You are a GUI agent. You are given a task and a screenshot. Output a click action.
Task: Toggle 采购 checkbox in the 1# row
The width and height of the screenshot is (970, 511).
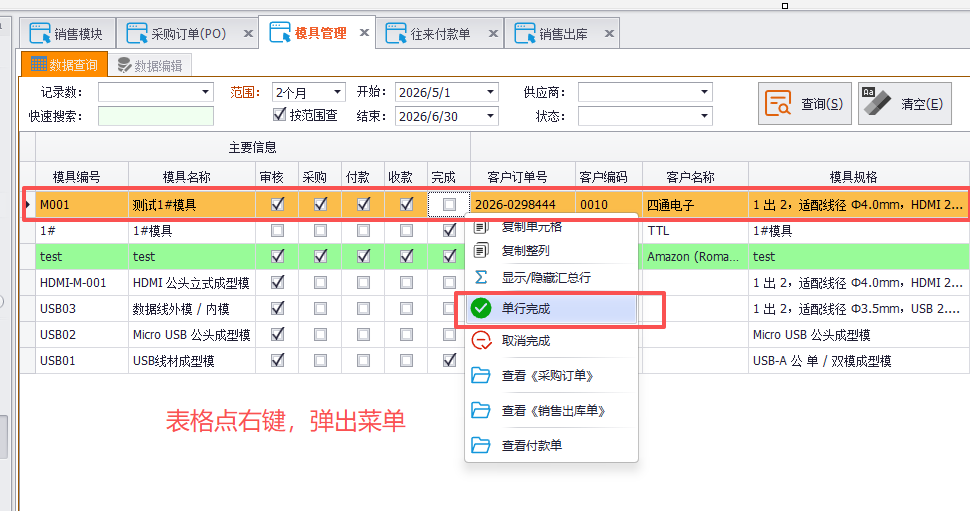(320, 231)
